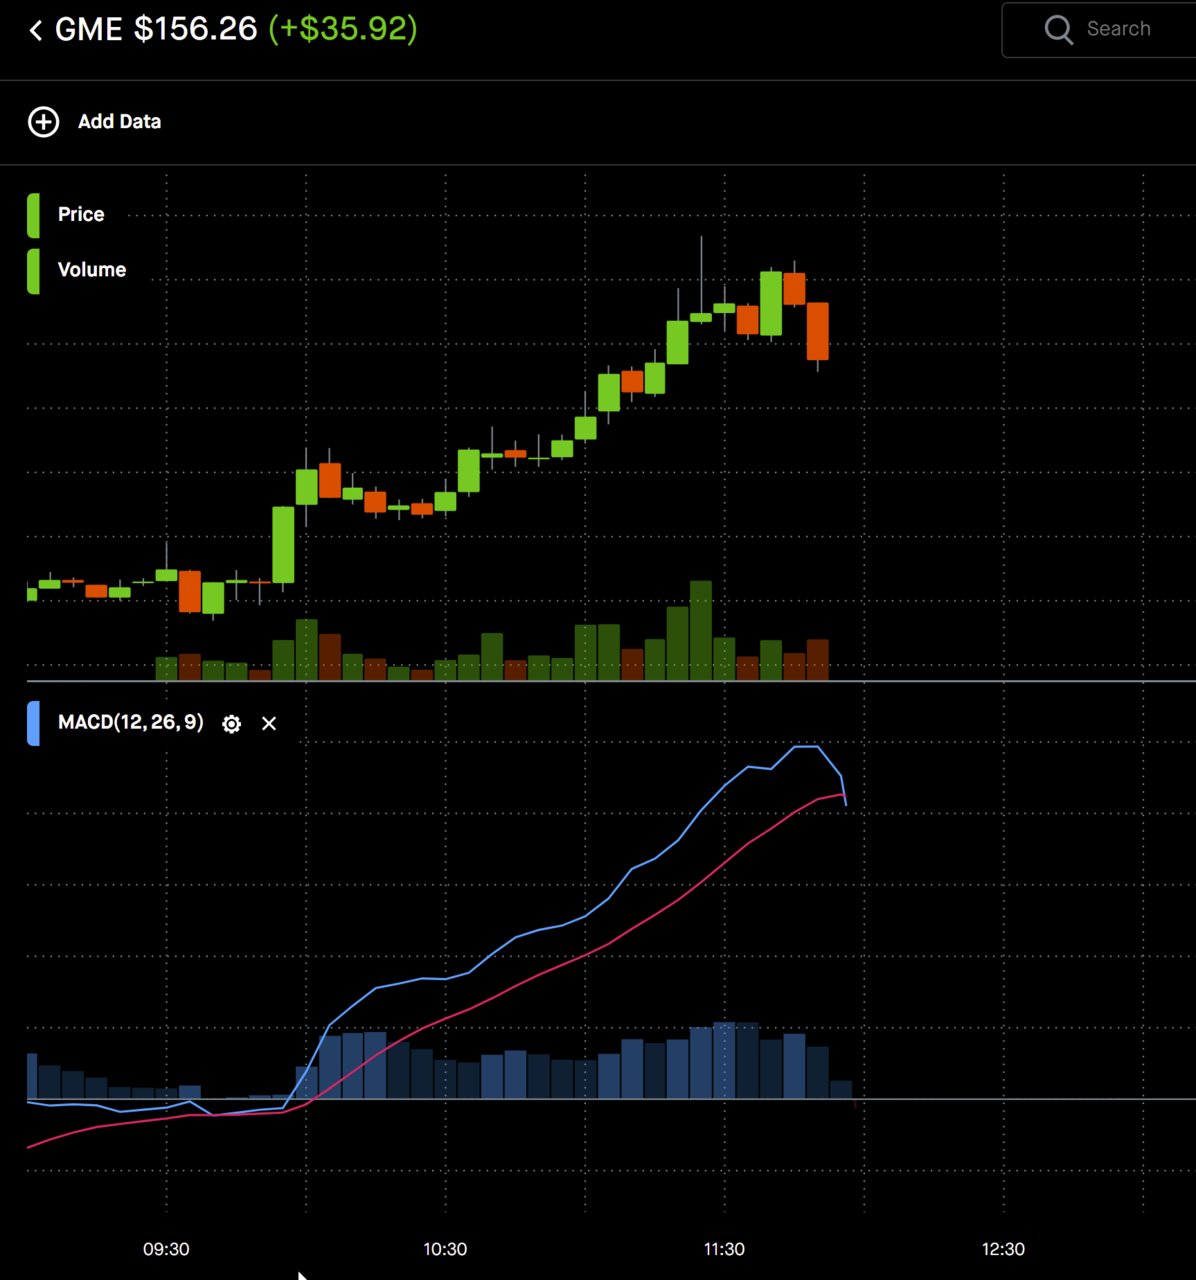Viewport: 1196px width, 1280px height.
Task: Click the Add Data plus icon
Action: [43, 122]
